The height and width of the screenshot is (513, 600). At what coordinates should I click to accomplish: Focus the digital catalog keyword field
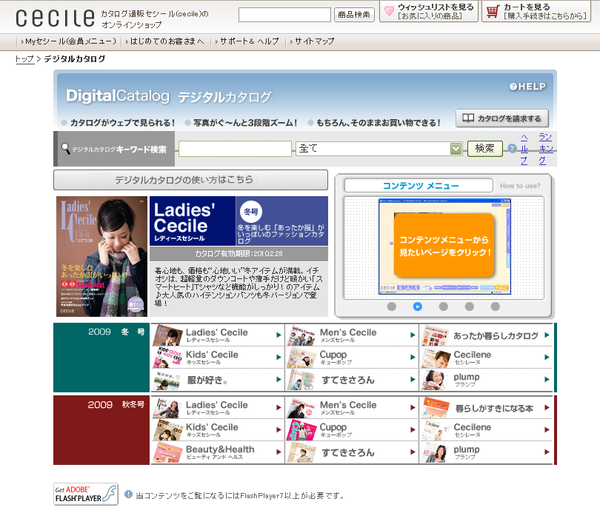pyautogui.click(x=235, y=148)
